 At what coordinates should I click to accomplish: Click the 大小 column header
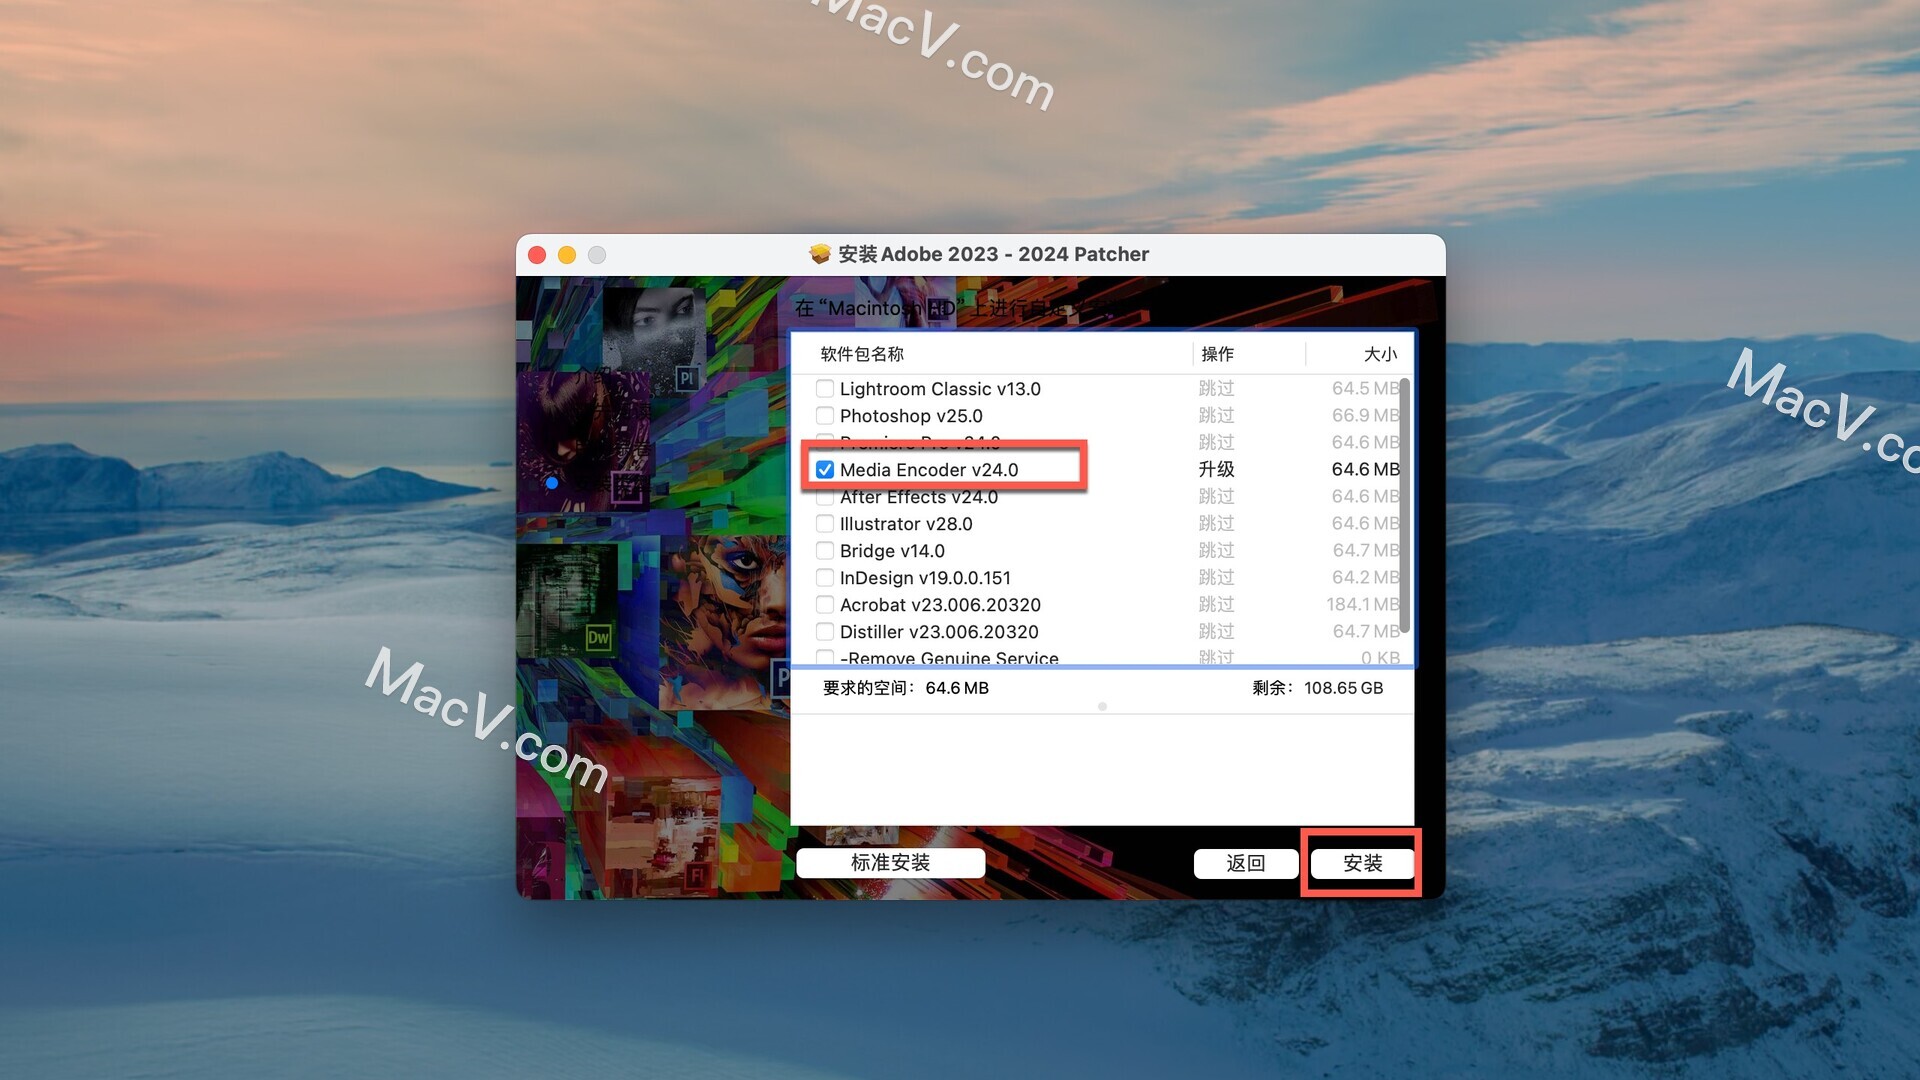[x=1380, y=354]
